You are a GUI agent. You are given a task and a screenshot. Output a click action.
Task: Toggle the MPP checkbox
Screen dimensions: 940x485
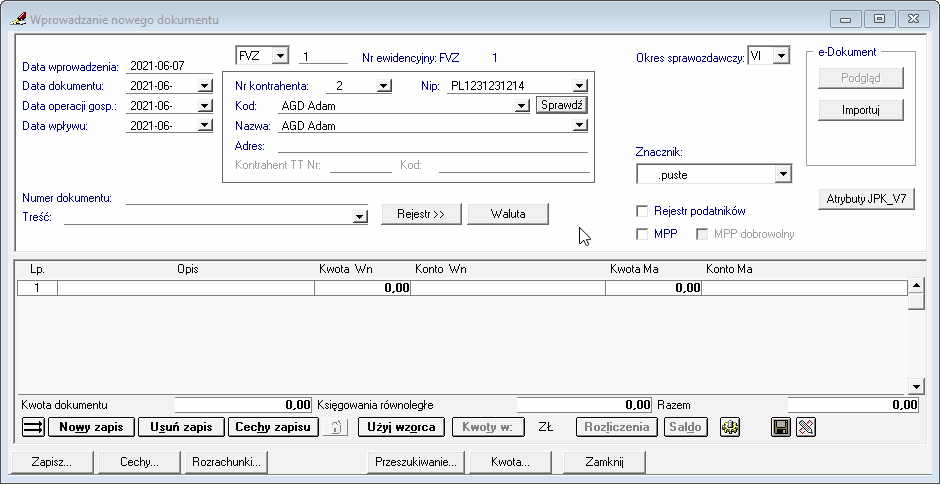pos(643,234)
